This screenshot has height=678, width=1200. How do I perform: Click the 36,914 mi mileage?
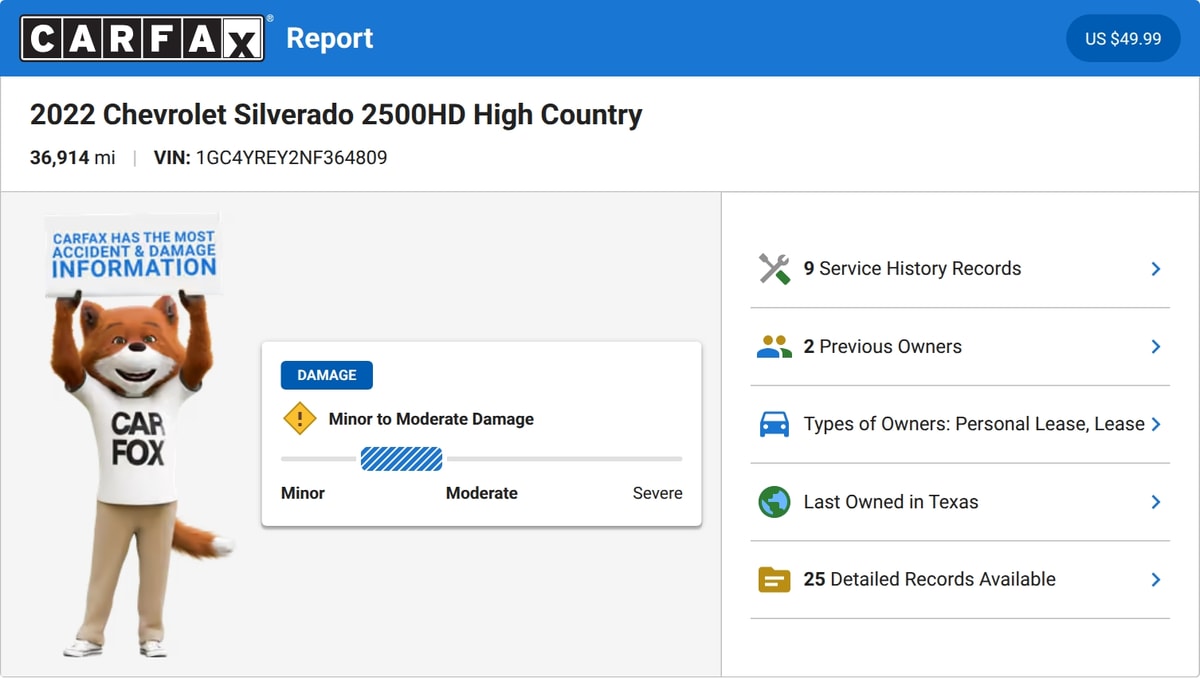coord(73,157)
